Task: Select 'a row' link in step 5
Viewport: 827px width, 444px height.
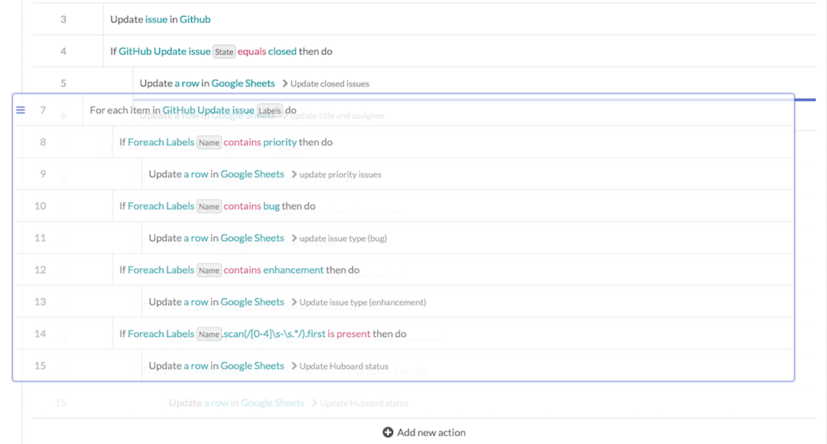Action: point(187,83)
